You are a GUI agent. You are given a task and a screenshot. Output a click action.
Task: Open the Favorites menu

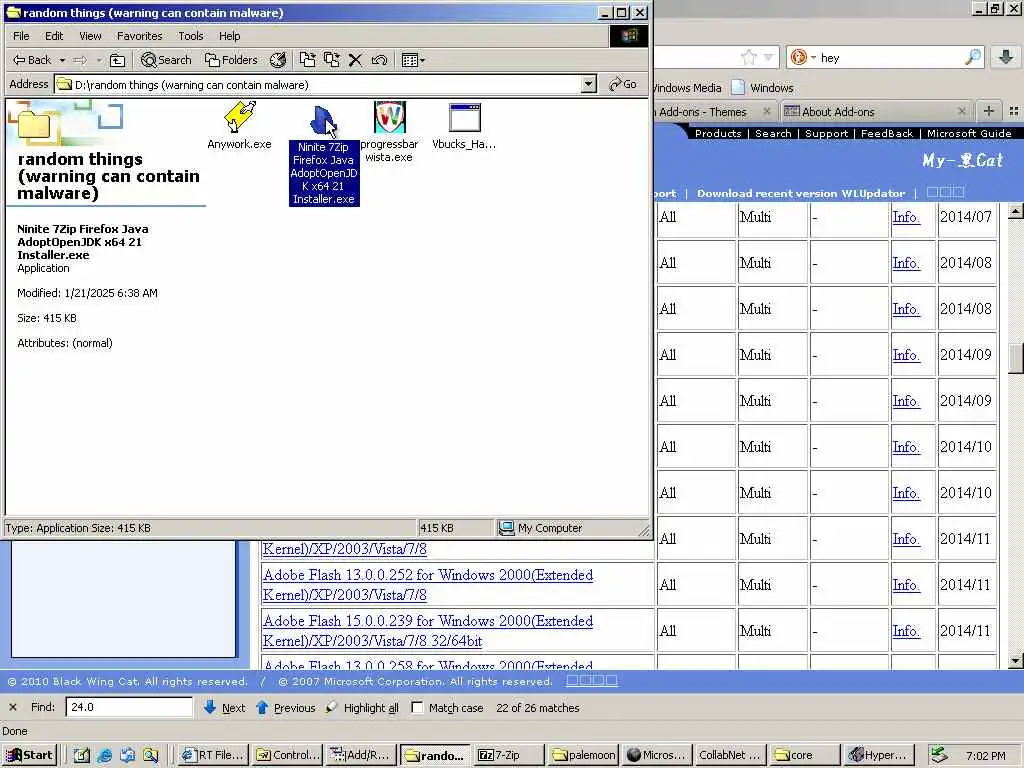(139, 36)
